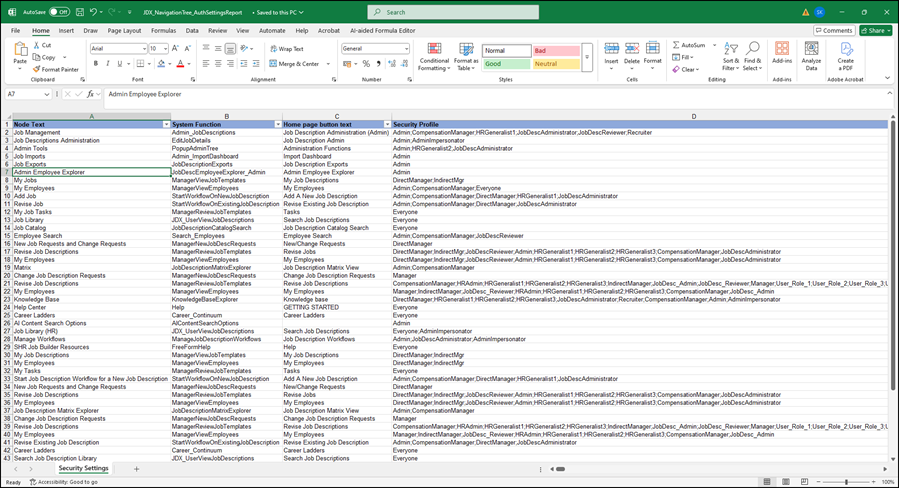This screenshot has width=899, height=488.
Task: Click the Comma Style icon
Action: click(378, 64)
